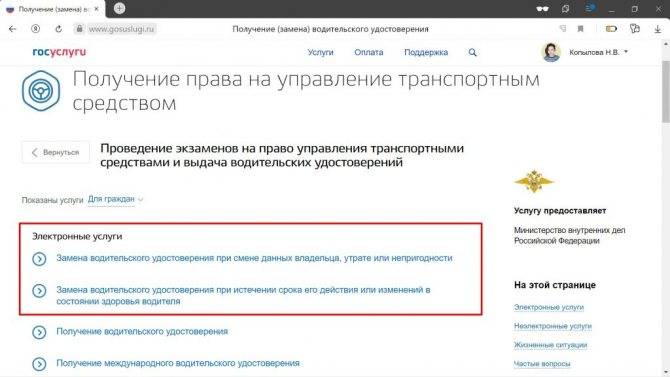Open Получение международного водительского удостоверения link
The image size is (670, 377).
[x=178, y=363]
